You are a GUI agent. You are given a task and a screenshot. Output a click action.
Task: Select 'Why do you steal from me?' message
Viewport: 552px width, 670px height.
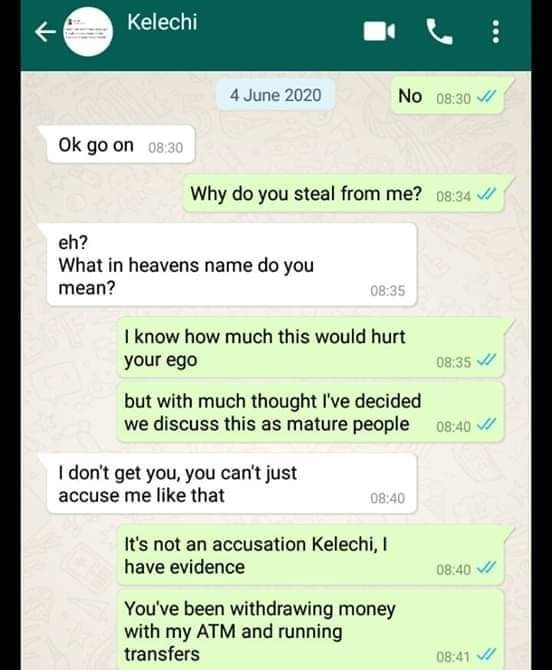(344, 194)
